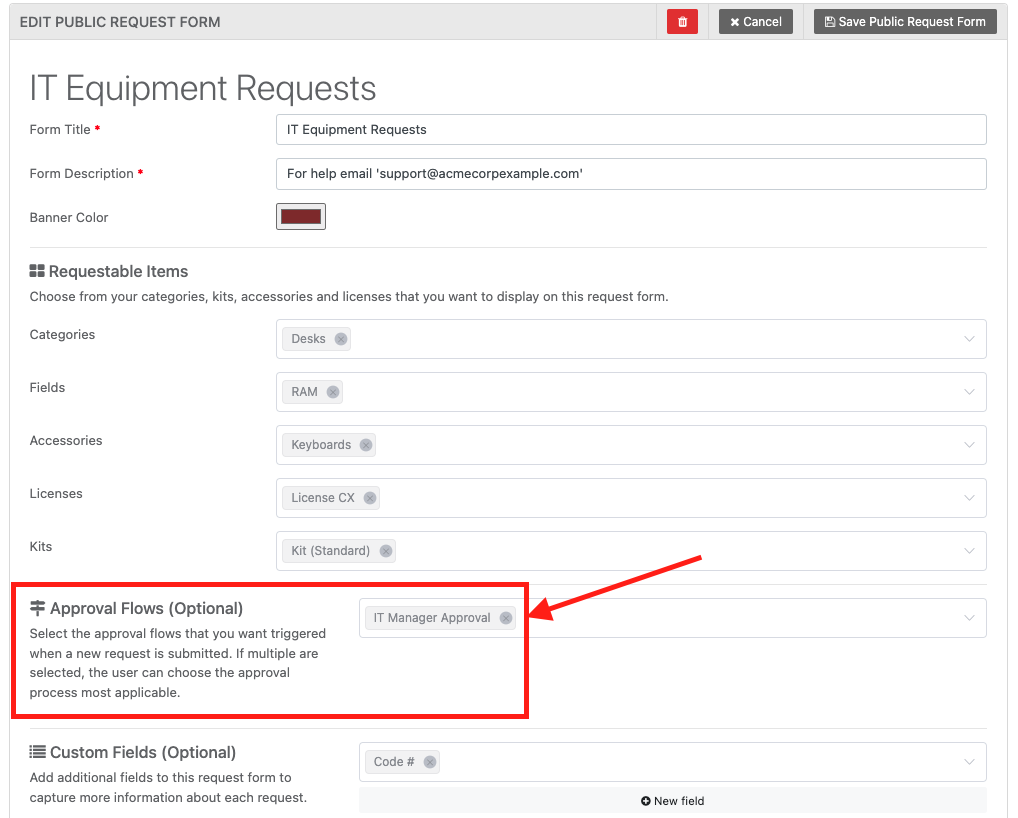The image size is (1018, 818).
Task: Remove License CX from Licenses
Action: [370, 497]
